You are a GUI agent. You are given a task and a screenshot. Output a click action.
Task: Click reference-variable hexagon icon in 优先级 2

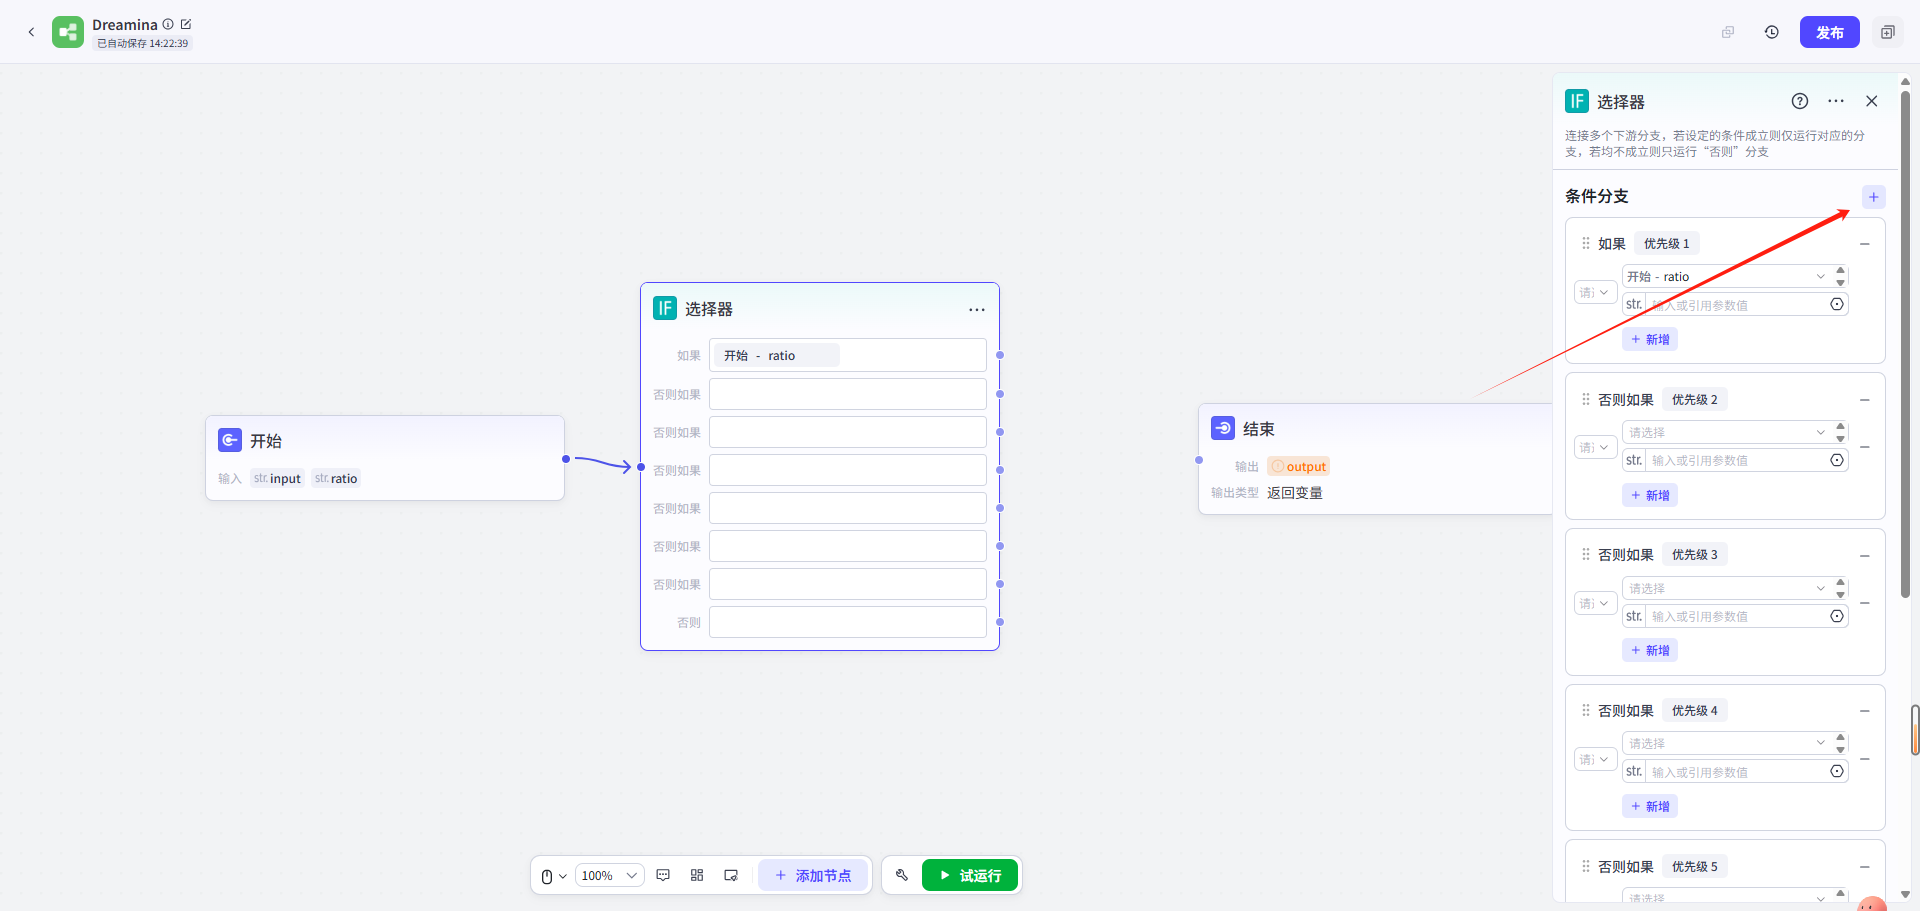1837,460
